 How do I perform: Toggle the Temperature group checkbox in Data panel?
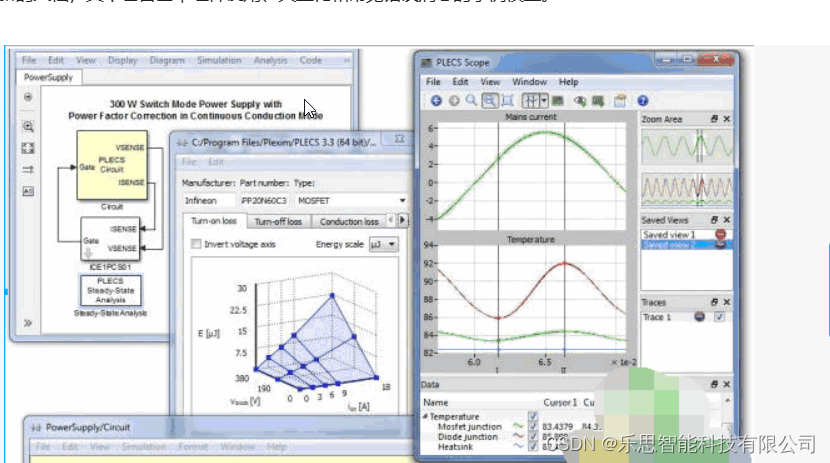click(533, 416)
